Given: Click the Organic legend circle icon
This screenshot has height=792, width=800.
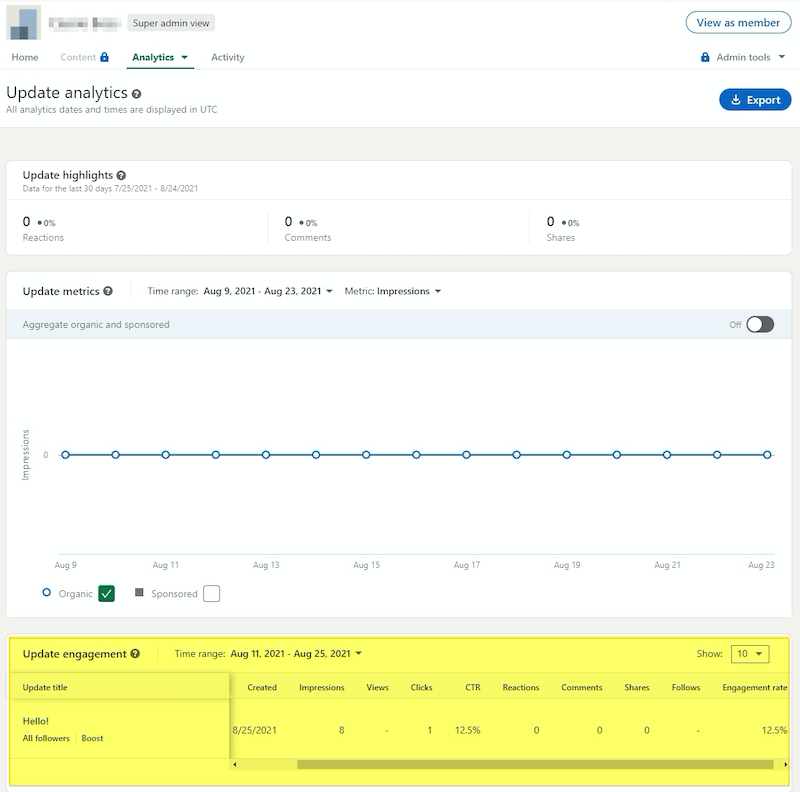Looking at the screenshot, I should coord(46,592).
